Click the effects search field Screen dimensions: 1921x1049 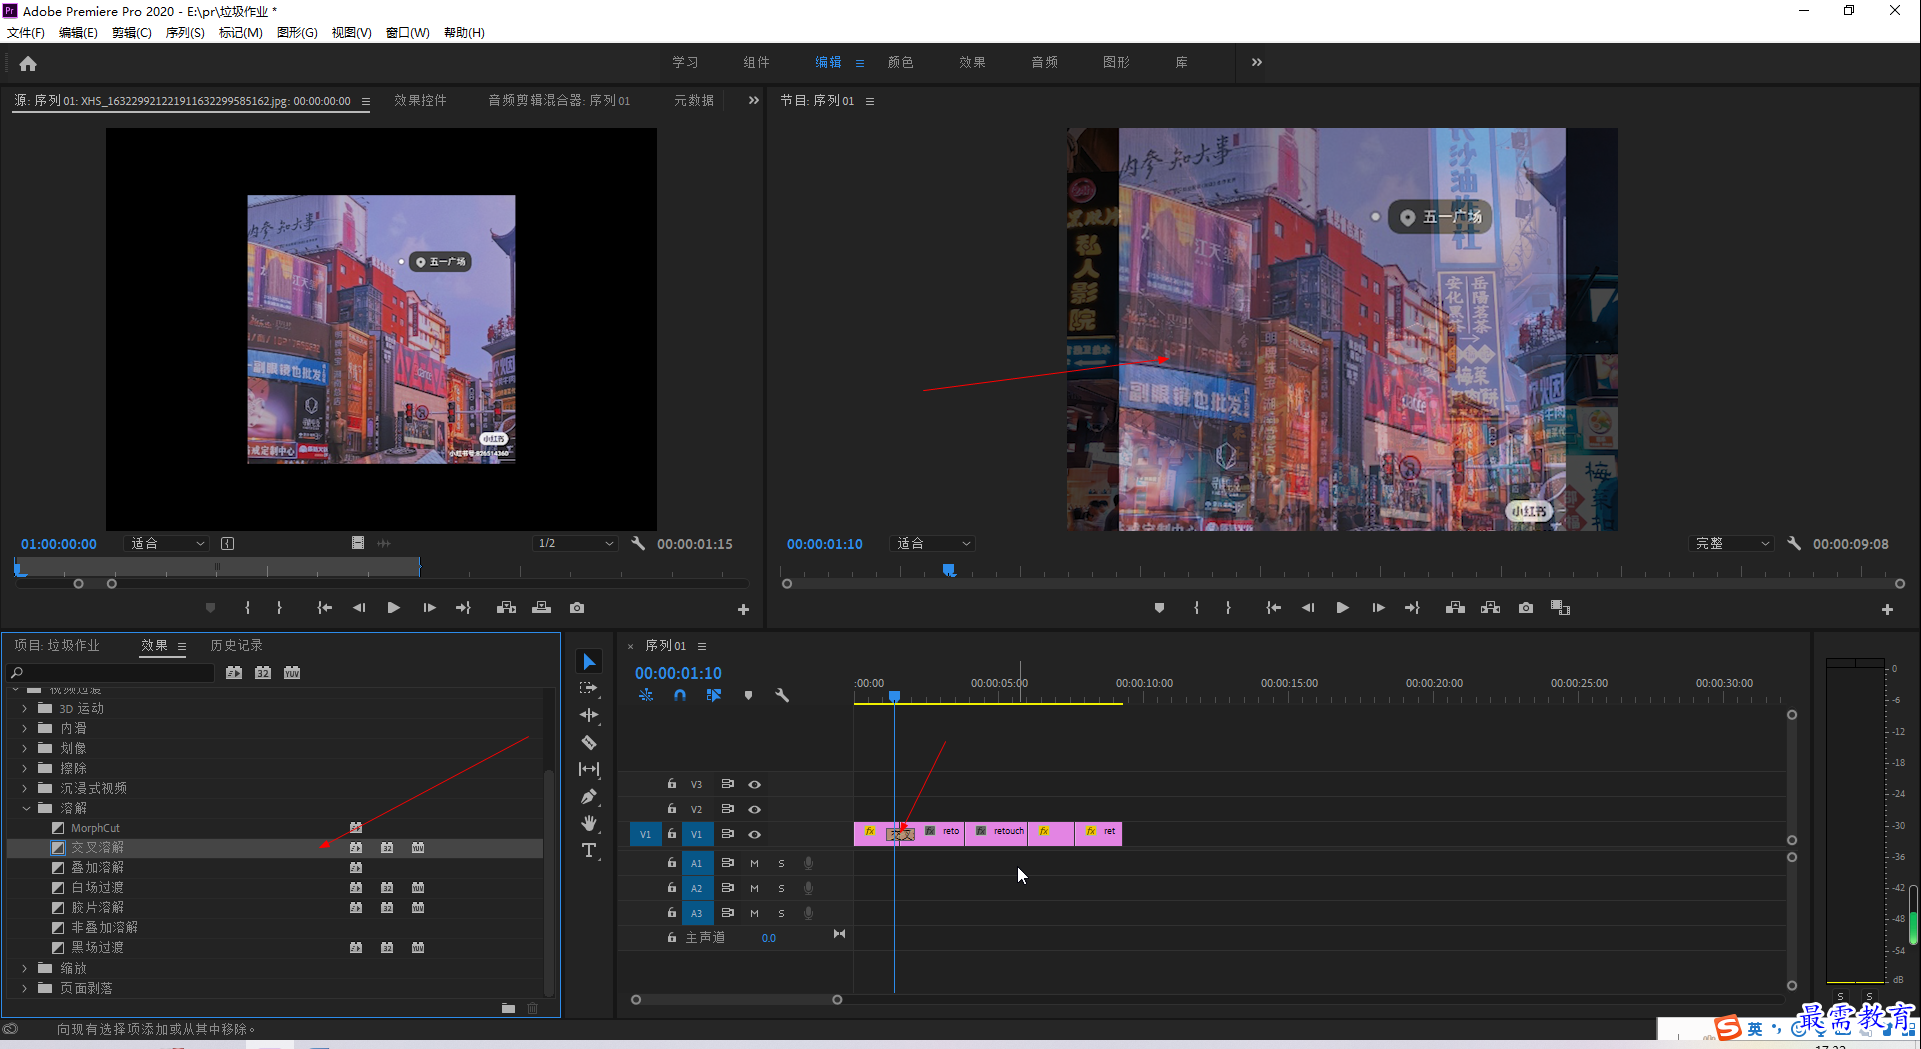(x=110, y=673)
